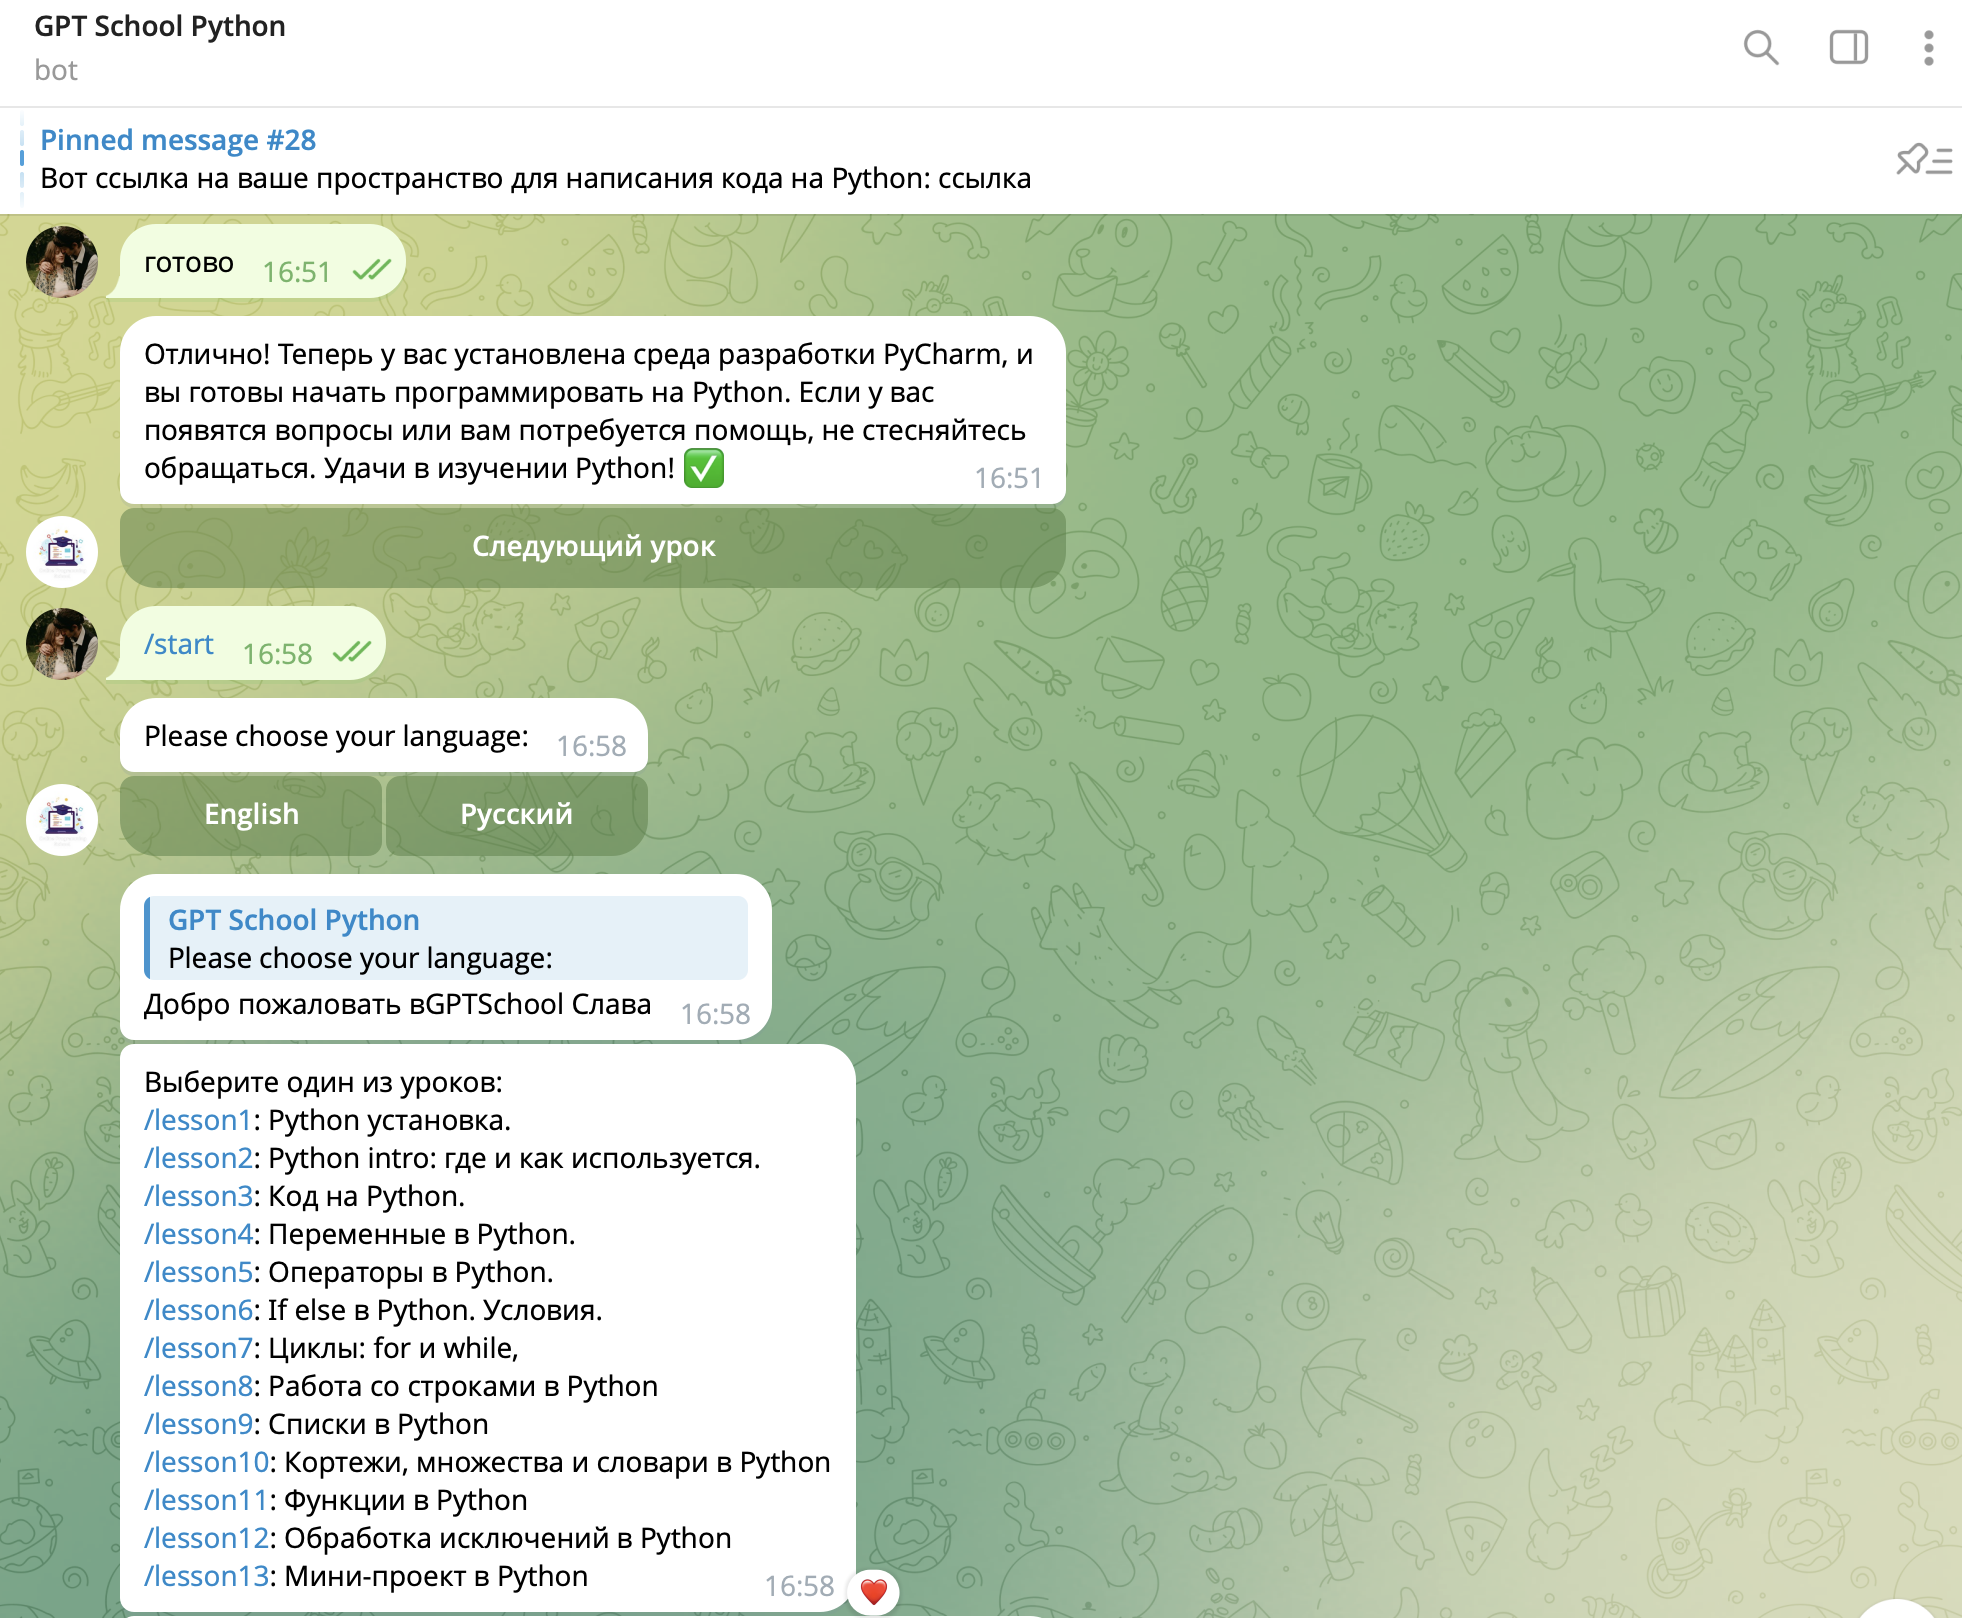
Task: Click the /start command link
Action: 179,644
